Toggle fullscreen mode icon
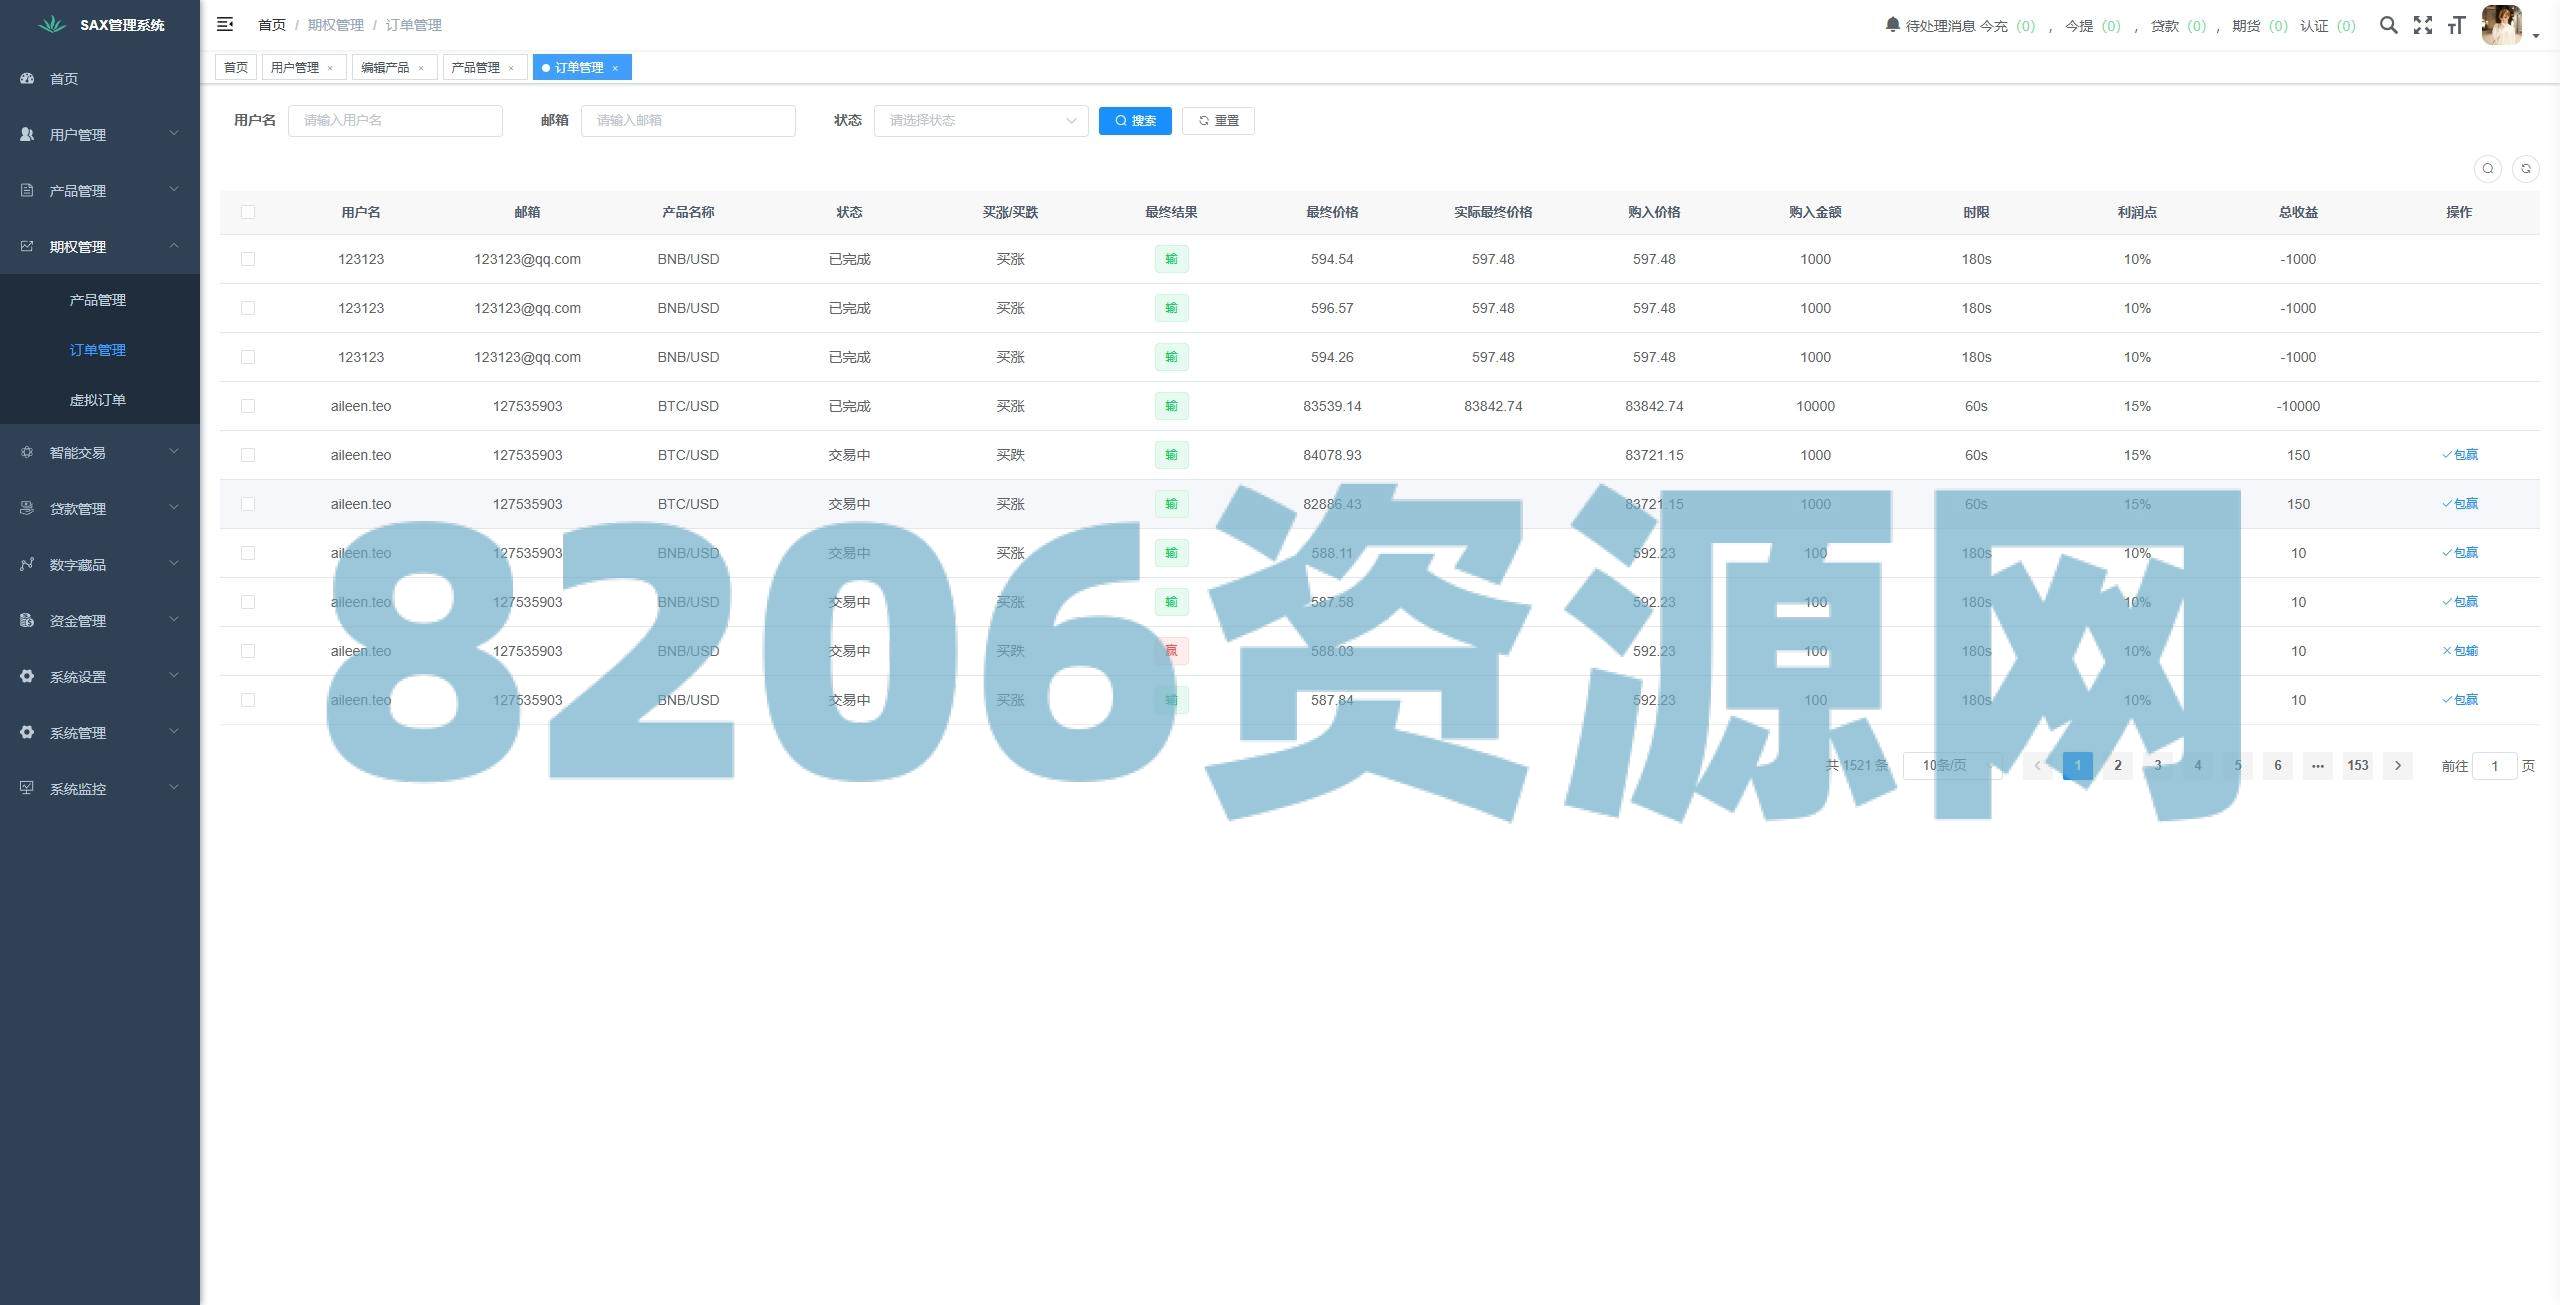Screen dimensions: 2560x1305 tap(2422, 25)
